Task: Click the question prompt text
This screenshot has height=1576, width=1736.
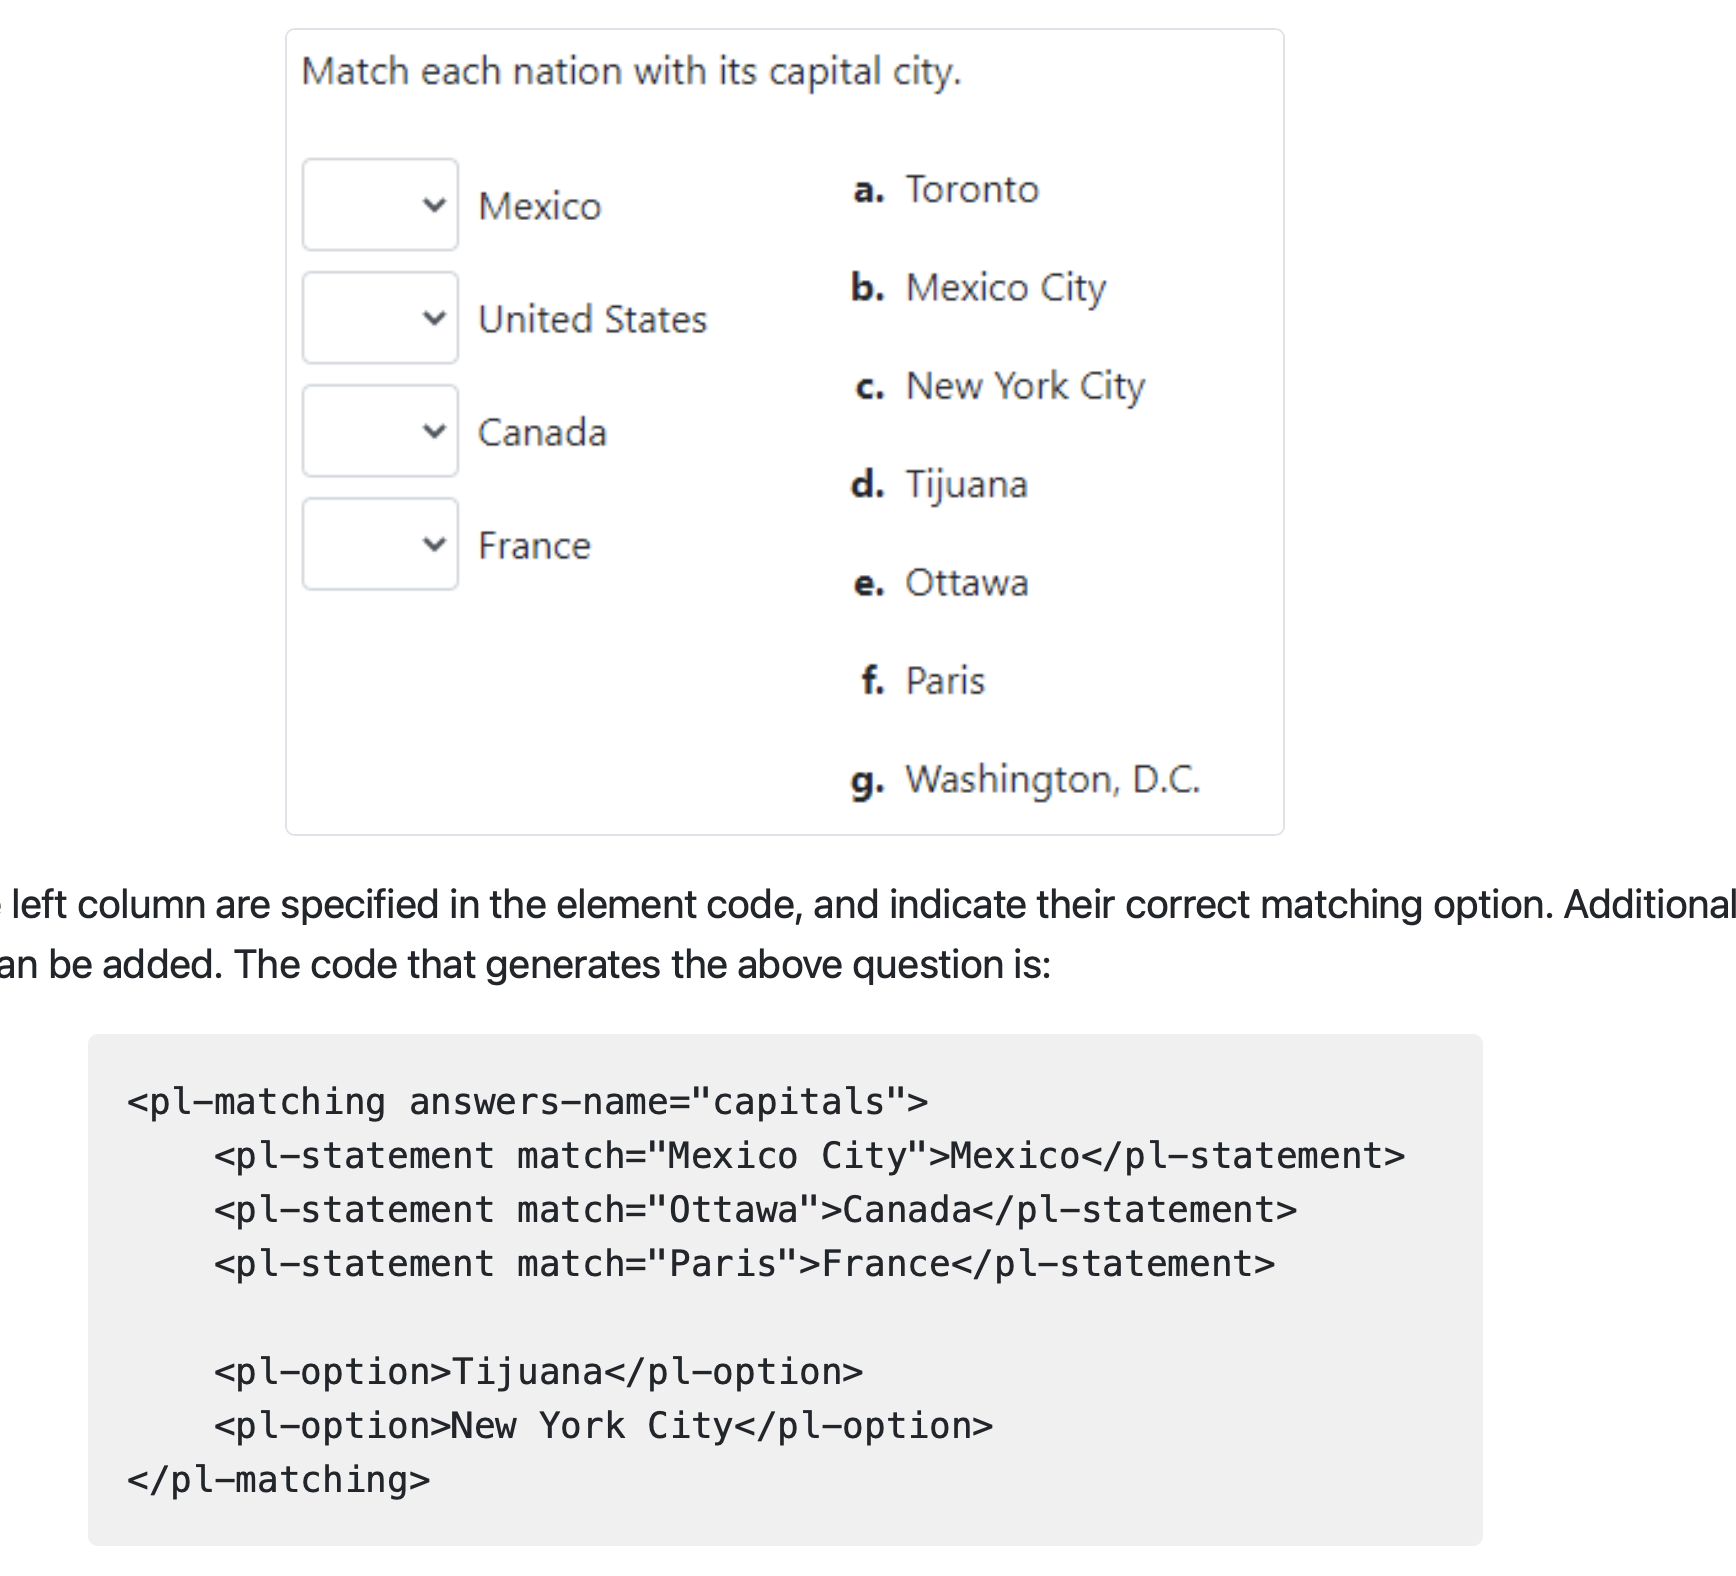Action: [632, 70]
